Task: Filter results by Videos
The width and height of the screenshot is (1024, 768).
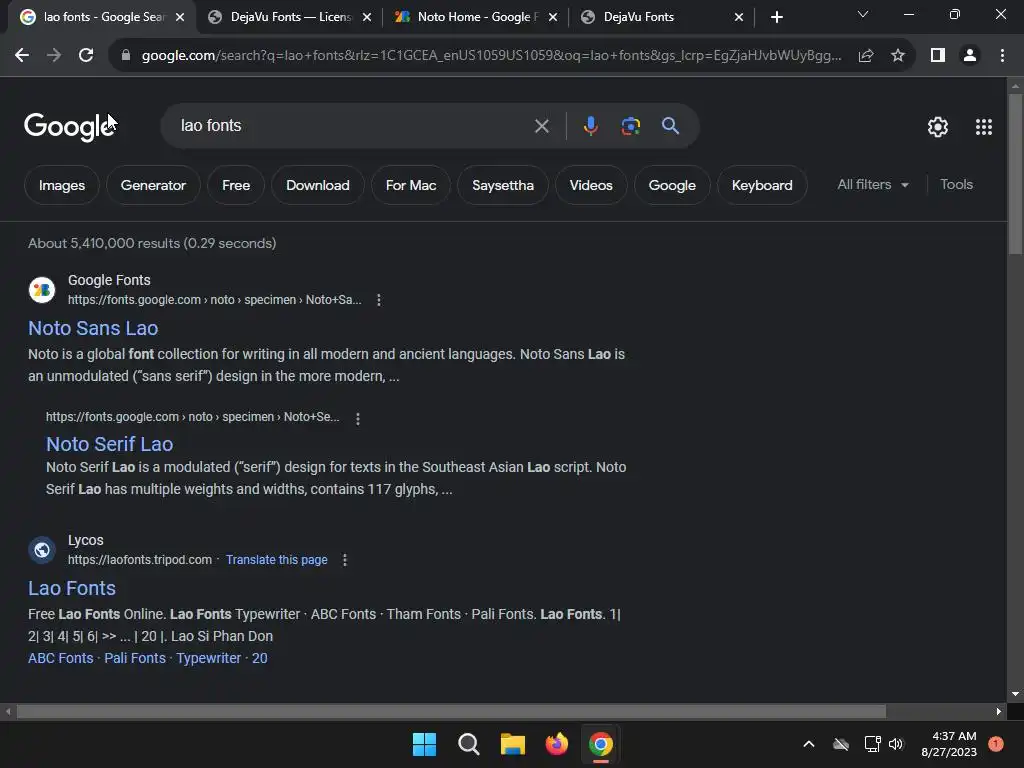Action: 591,185
